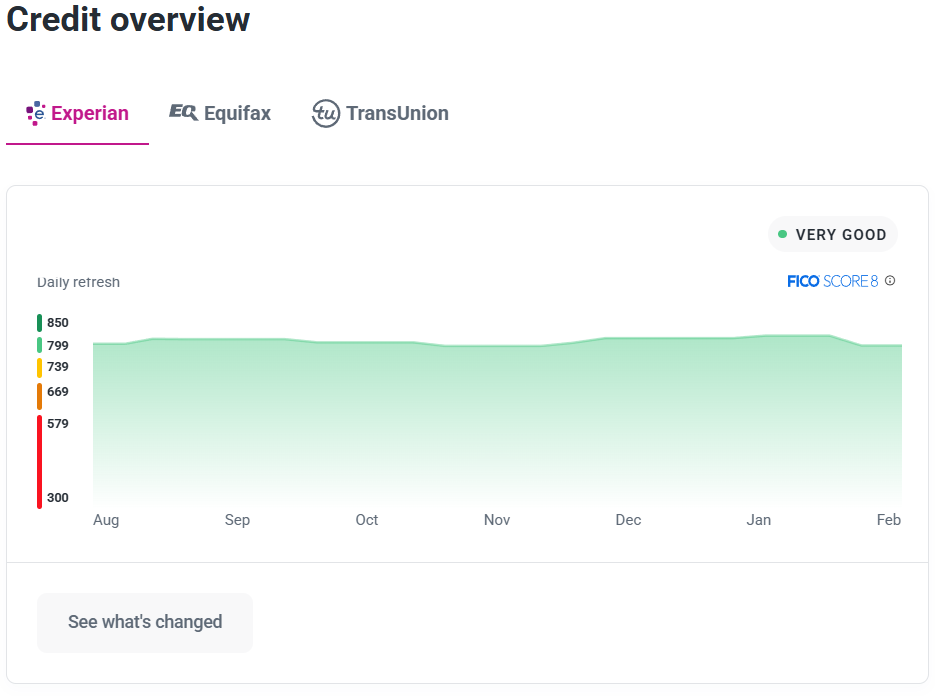
Task: Click the light green 799 range bar
Action: (39, 345)
